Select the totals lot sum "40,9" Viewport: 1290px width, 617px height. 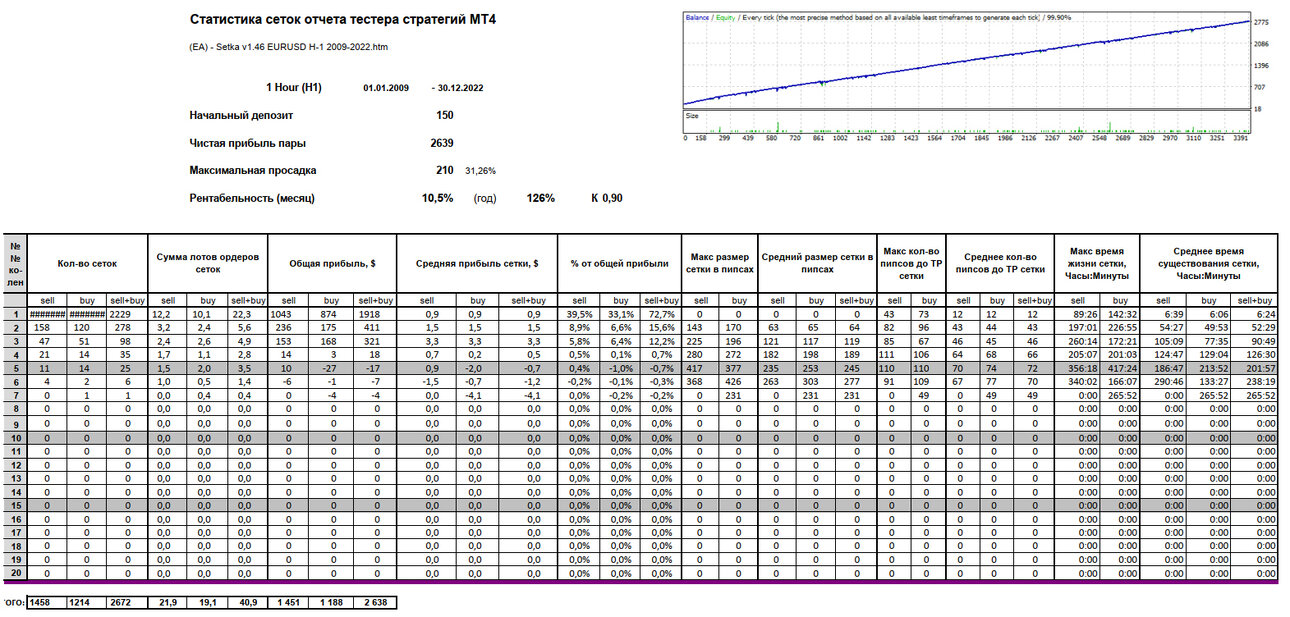pos(247,602)
